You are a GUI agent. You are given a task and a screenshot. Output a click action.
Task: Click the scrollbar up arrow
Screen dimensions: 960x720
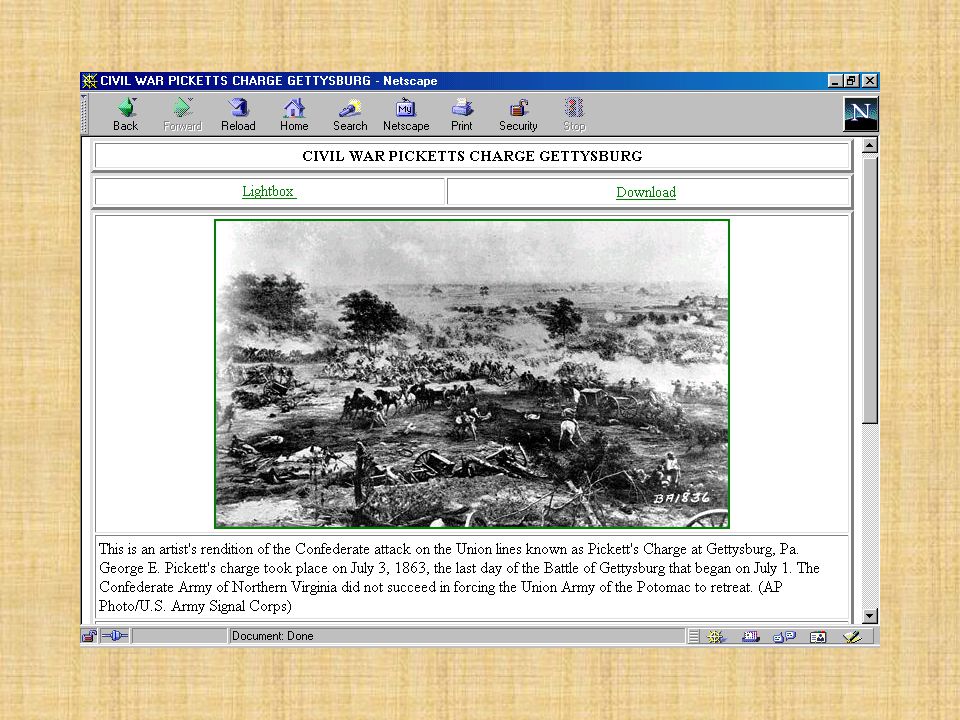point(869,146)
